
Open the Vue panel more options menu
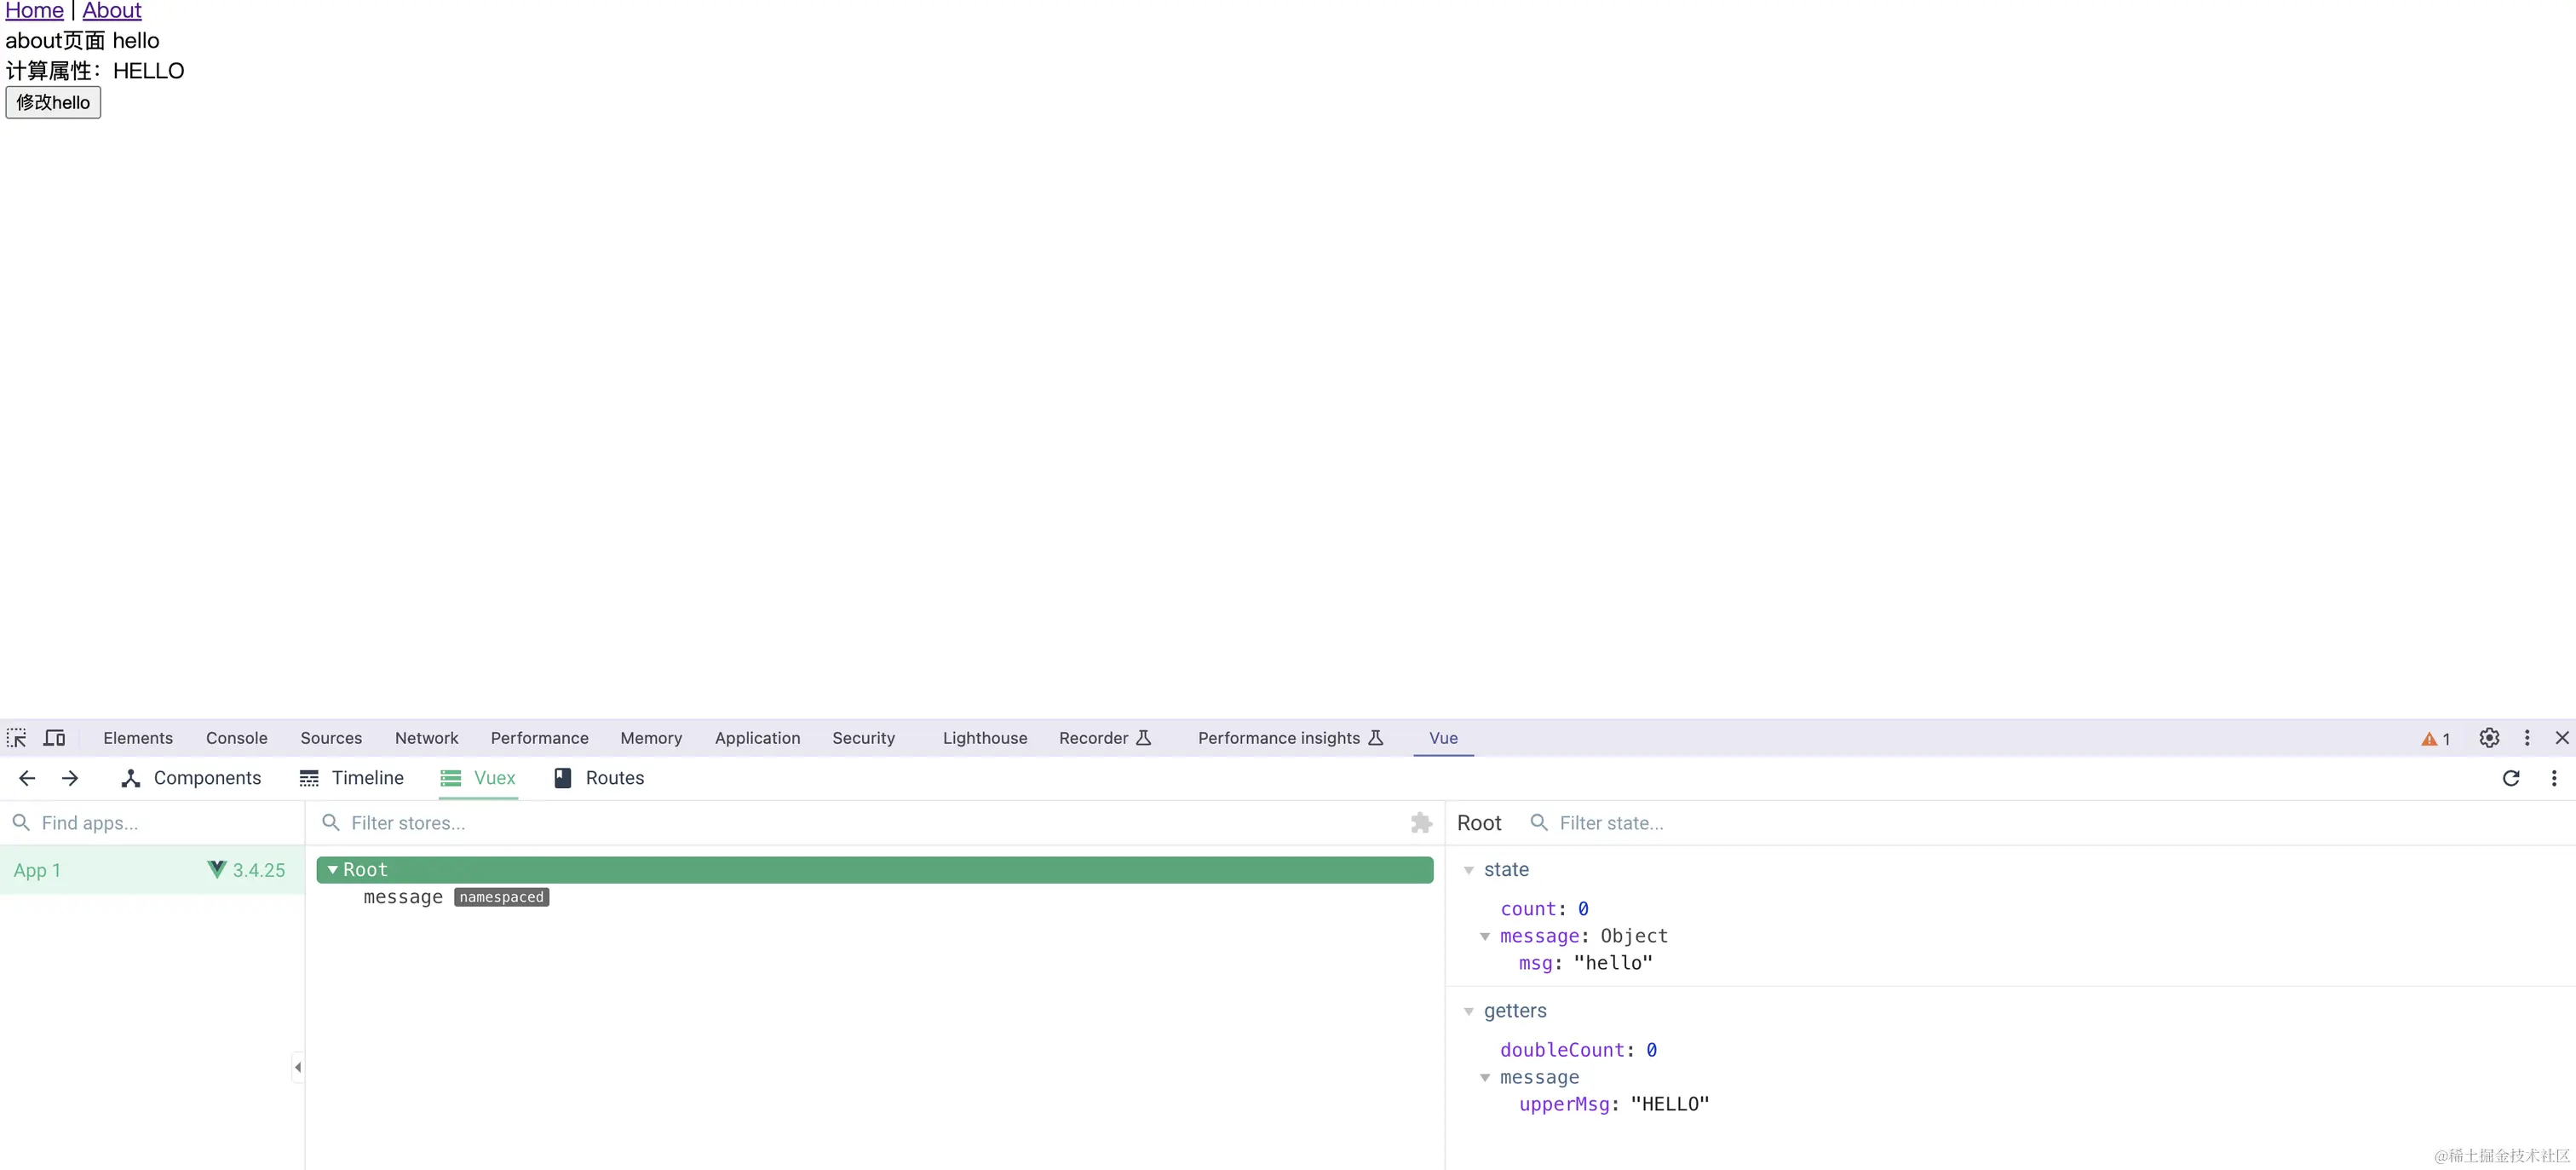point(2554,778)
